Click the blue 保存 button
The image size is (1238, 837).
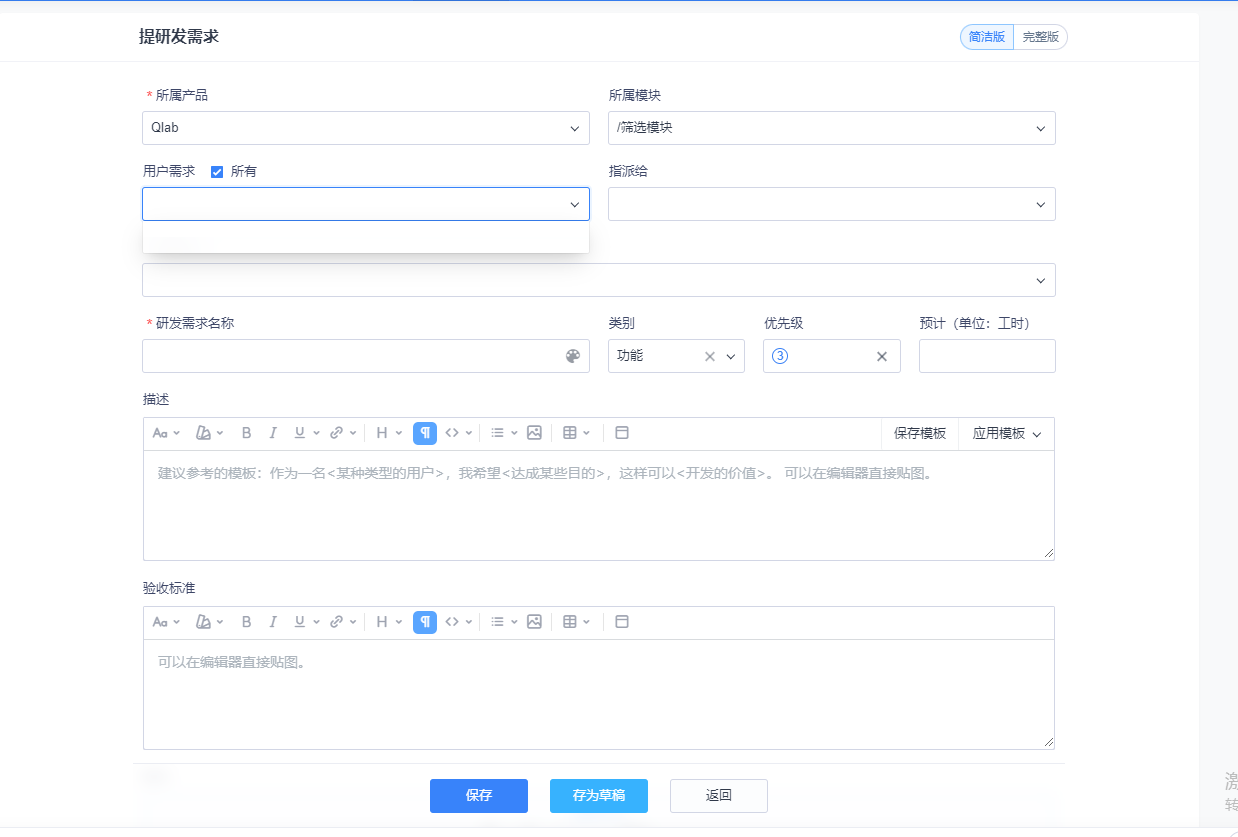pyautogui.click(x=479, y=796)
